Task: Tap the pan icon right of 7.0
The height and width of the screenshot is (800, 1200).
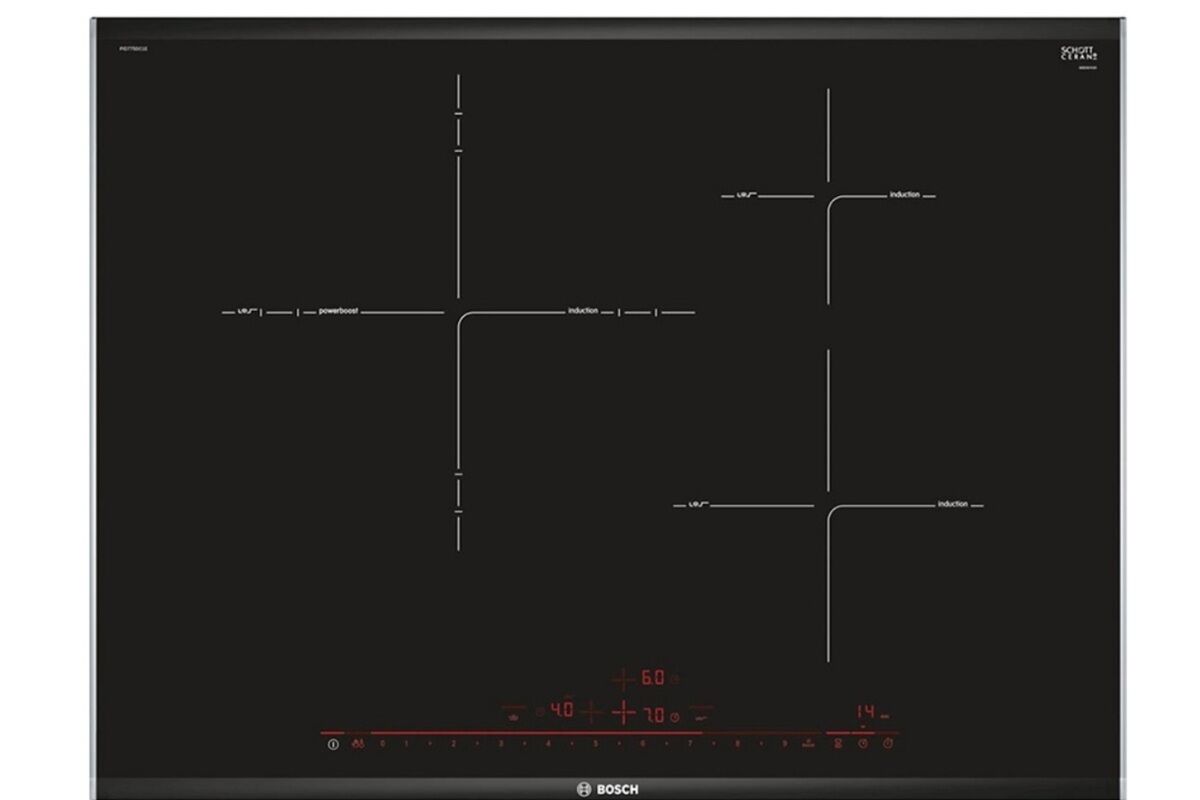Action: 702,714
